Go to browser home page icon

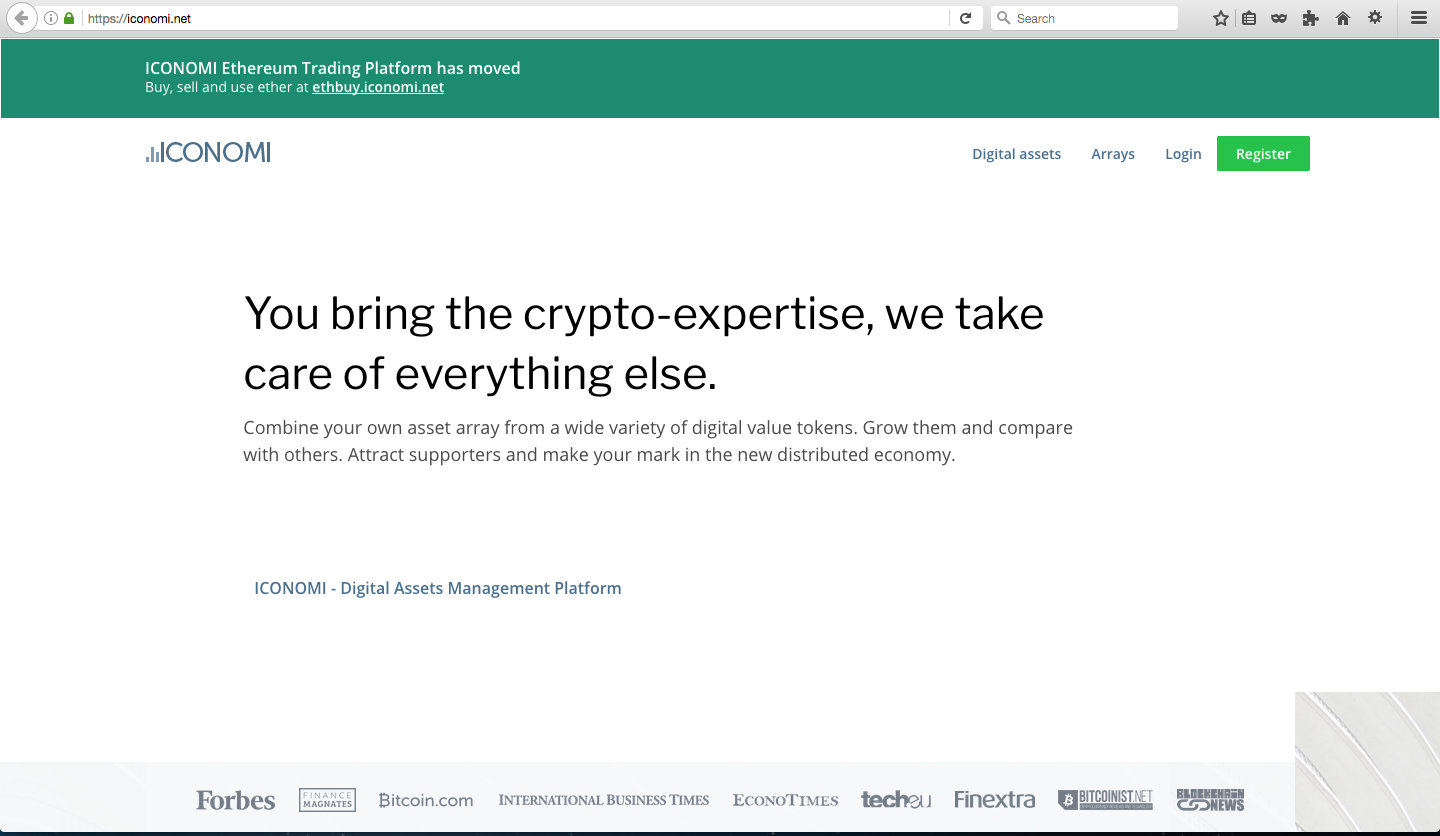(1343, 18)
